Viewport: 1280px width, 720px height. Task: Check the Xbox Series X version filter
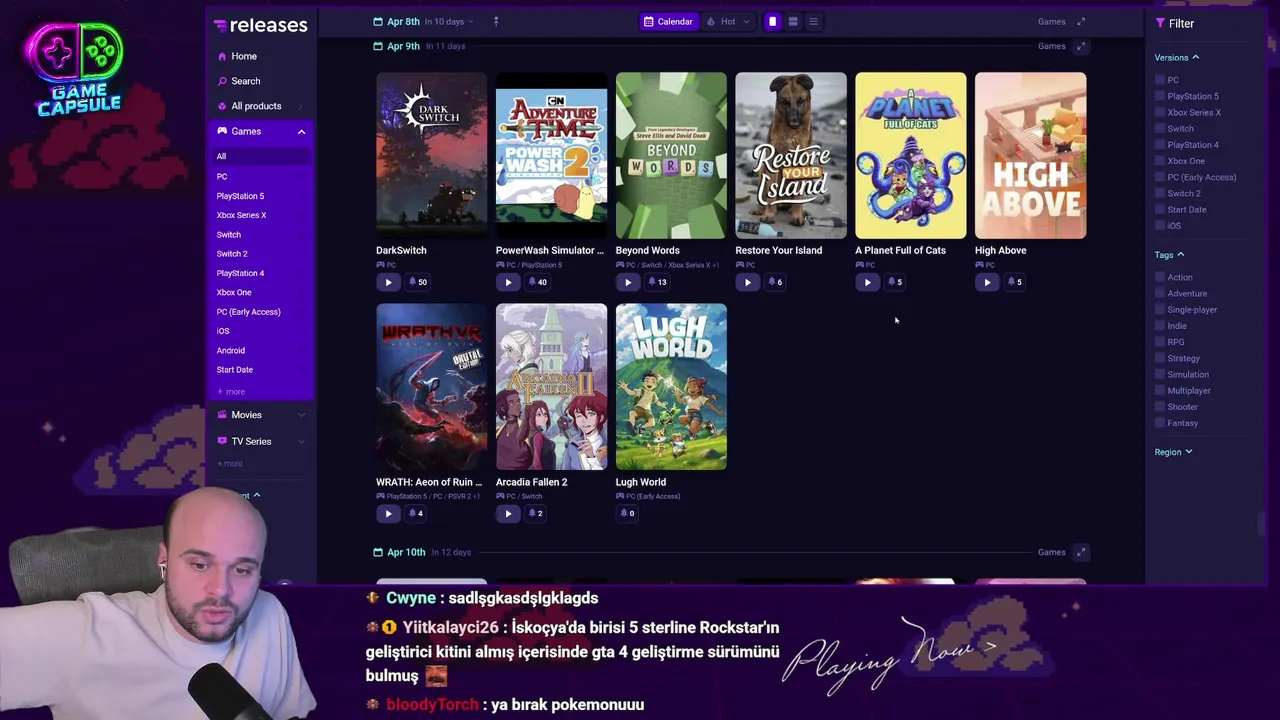coord(1160,112)
